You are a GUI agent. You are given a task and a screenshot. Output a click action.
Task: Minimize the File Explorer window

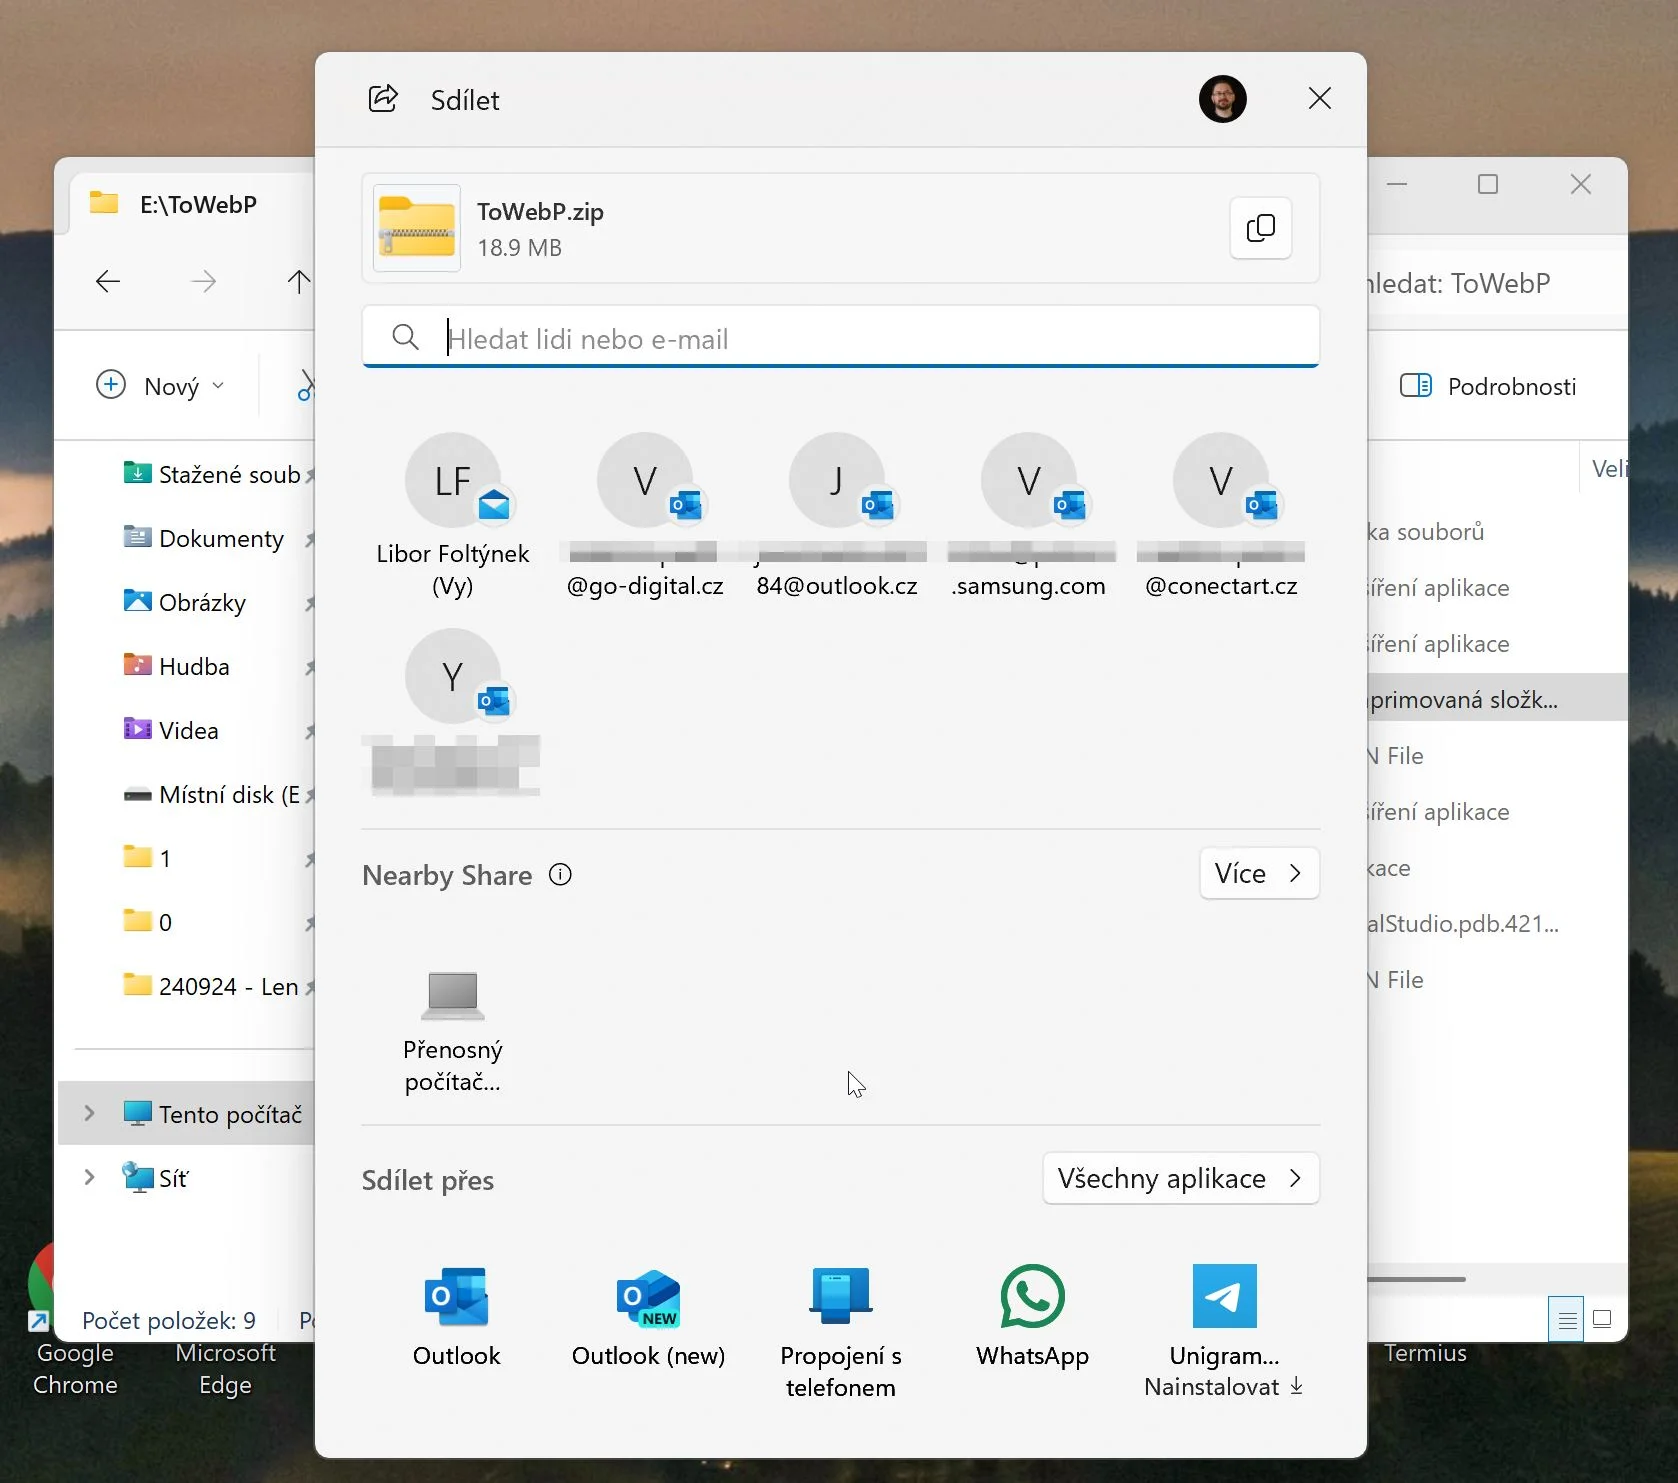[1397, 184]
